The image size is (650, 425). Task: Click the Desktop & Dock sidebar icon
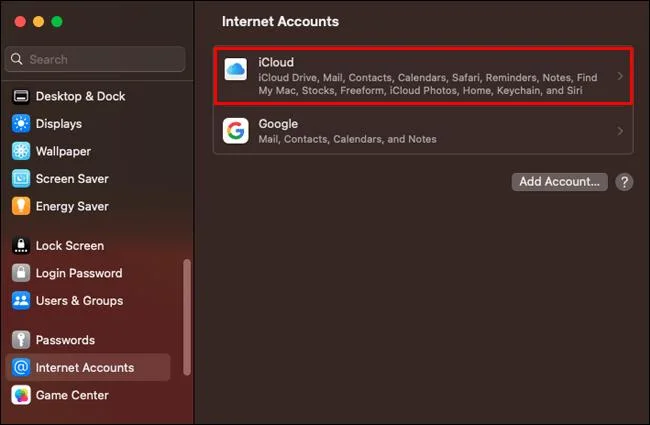click(x=21, y=96)
